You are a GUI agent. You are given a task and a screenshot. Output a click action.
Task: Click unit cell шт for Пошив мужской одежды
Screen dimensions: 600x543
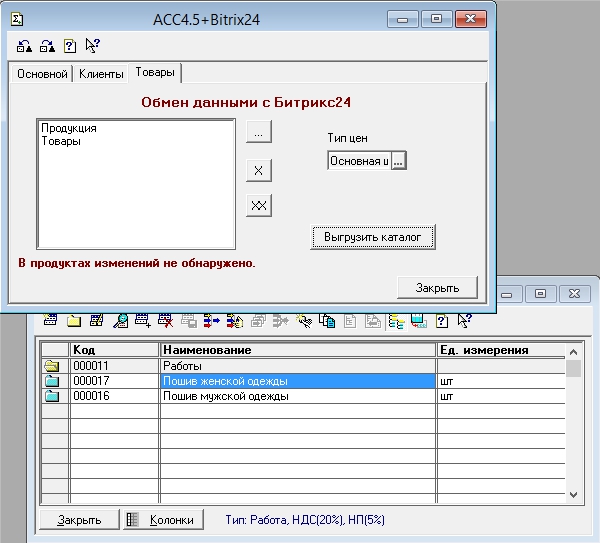coord(501,396)
